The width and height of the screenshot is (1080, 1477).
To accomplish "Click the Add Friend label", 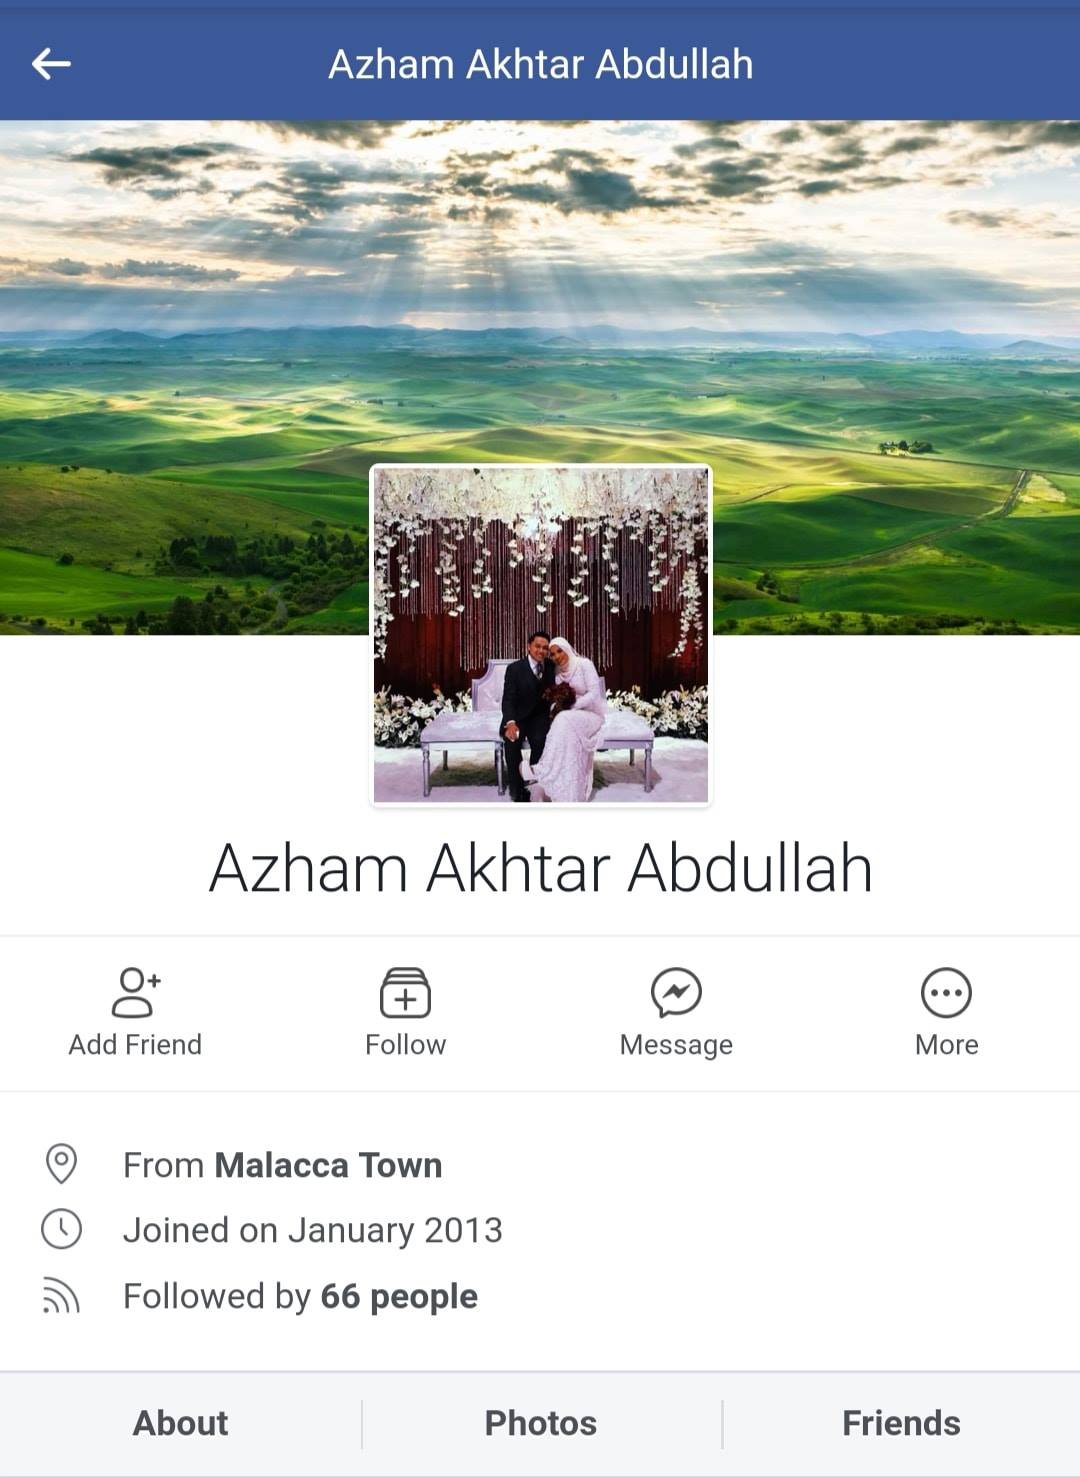I will (135, 1044).
